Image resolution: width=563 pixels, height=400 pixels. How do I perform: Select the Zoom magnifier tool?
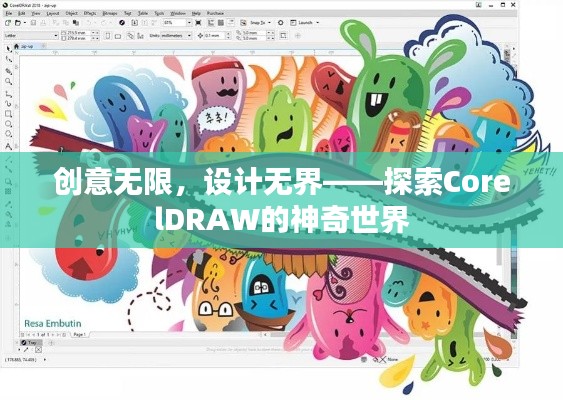(x=9, y=82)
